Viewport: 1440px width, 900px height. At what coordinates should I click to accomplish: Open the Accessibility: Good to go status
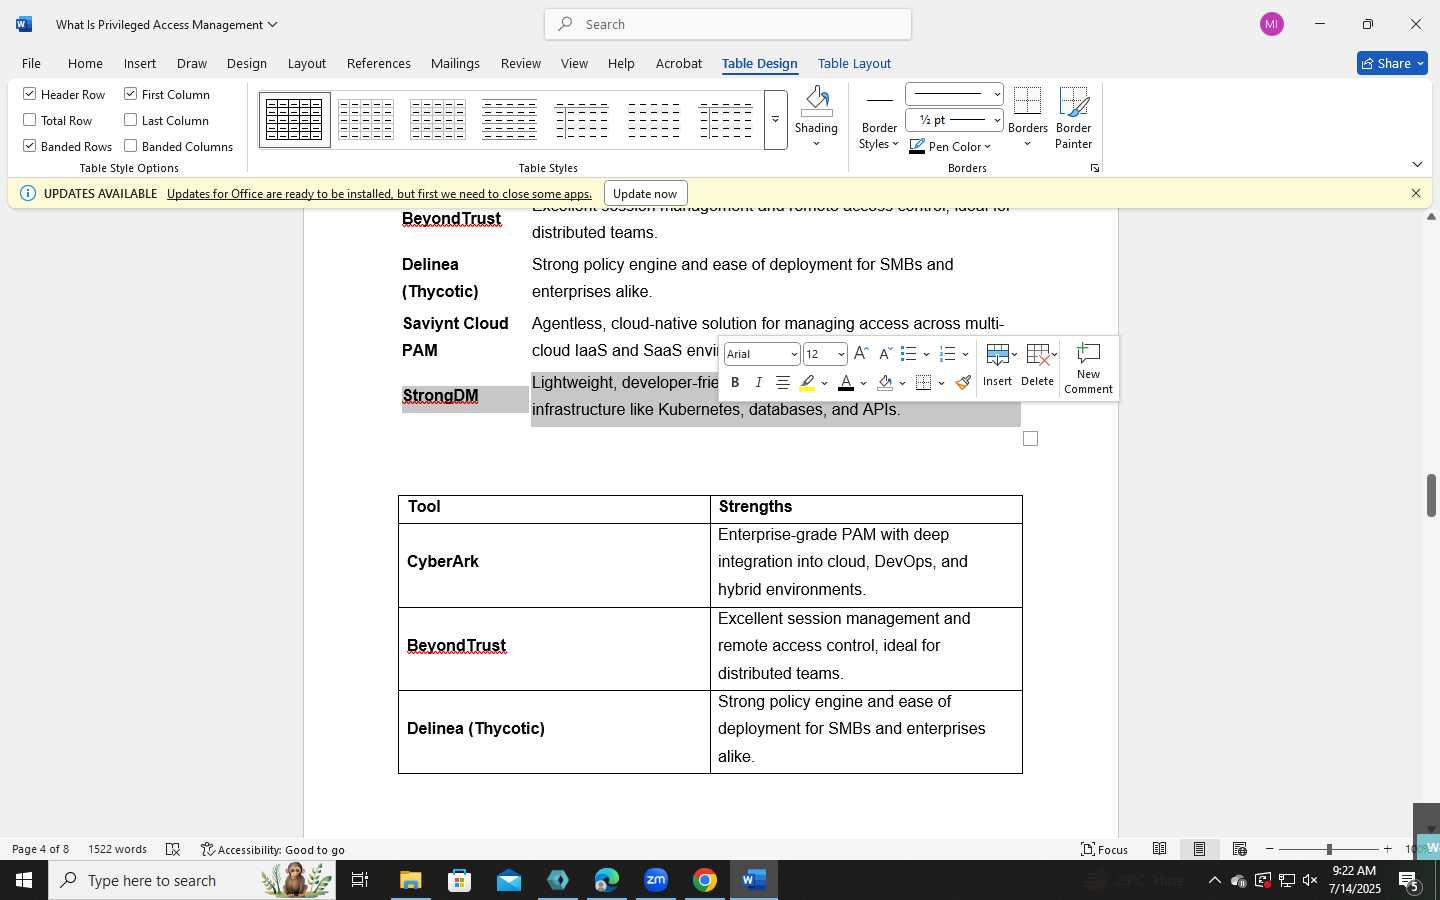click(272, 849)
